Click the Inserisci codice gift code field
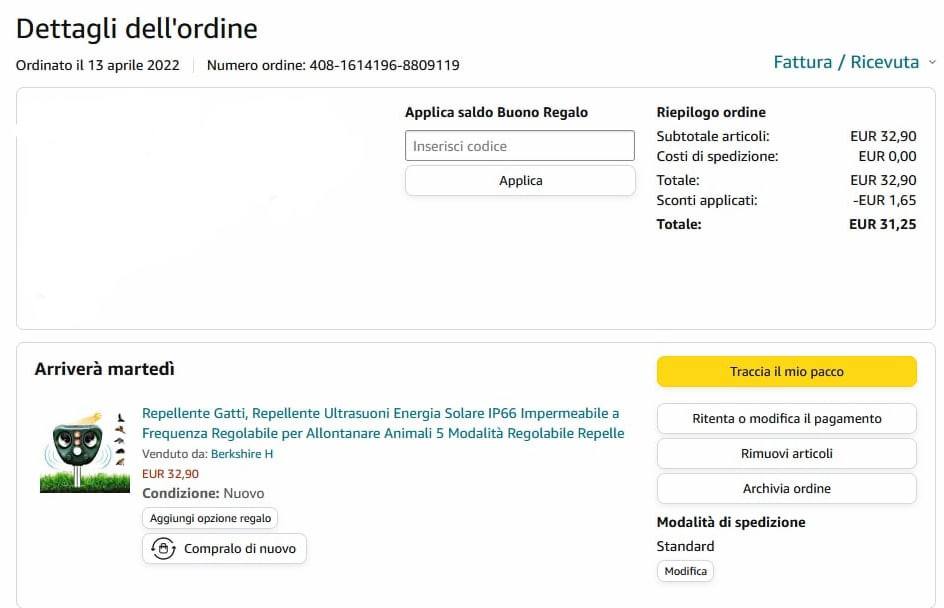This screenshot has width=944, height=608. tap(520, 146)
